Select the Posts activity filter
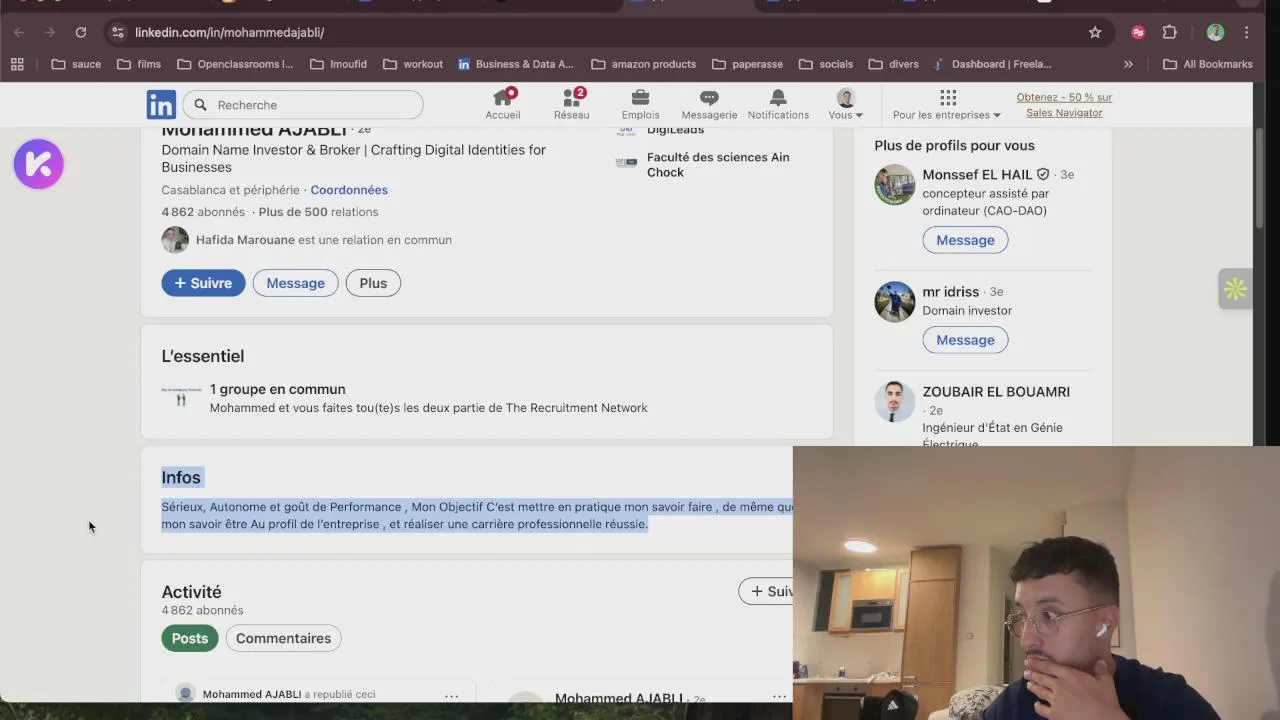The height and width of the screenshot is (720, 1280). click(189, 638)
